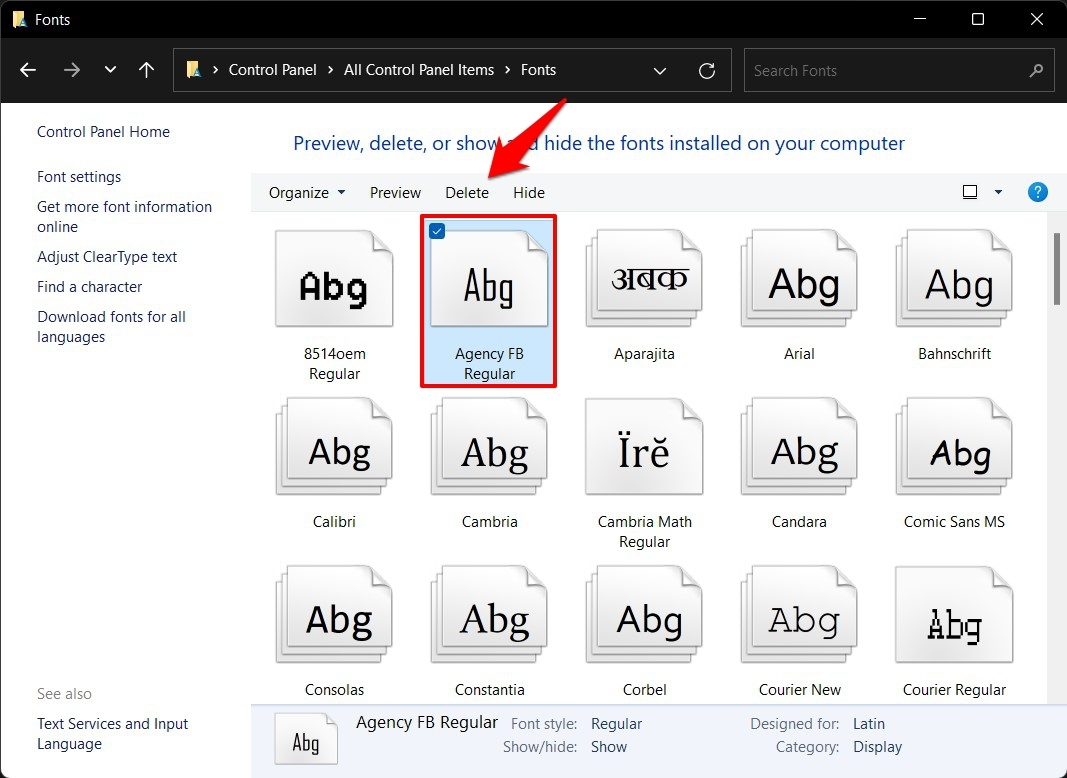Click the Agency FB details pane thumbnail
The image size is (1067, 778).
pyautogui.click(x=306, y=739)
